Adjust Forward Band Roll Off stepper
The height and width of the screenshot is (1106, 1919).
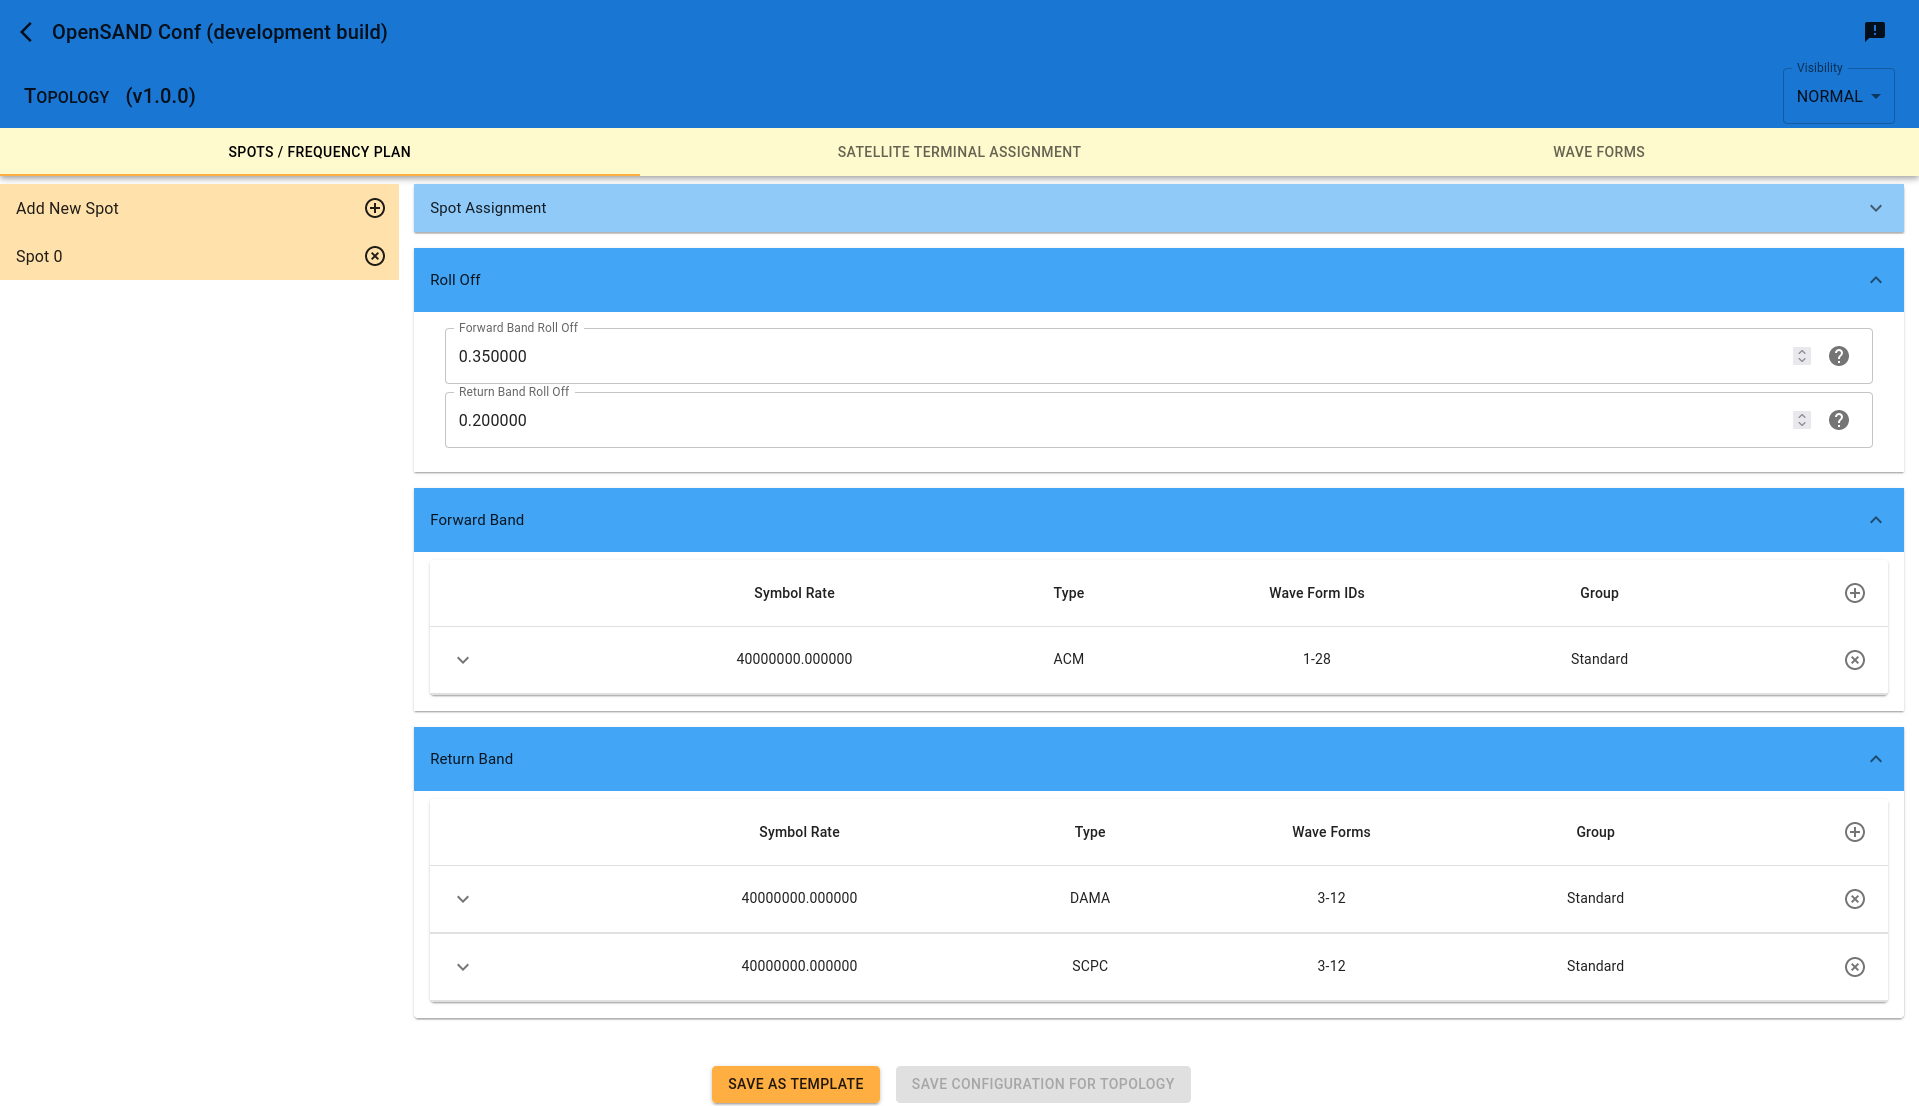click(1802, 356)
